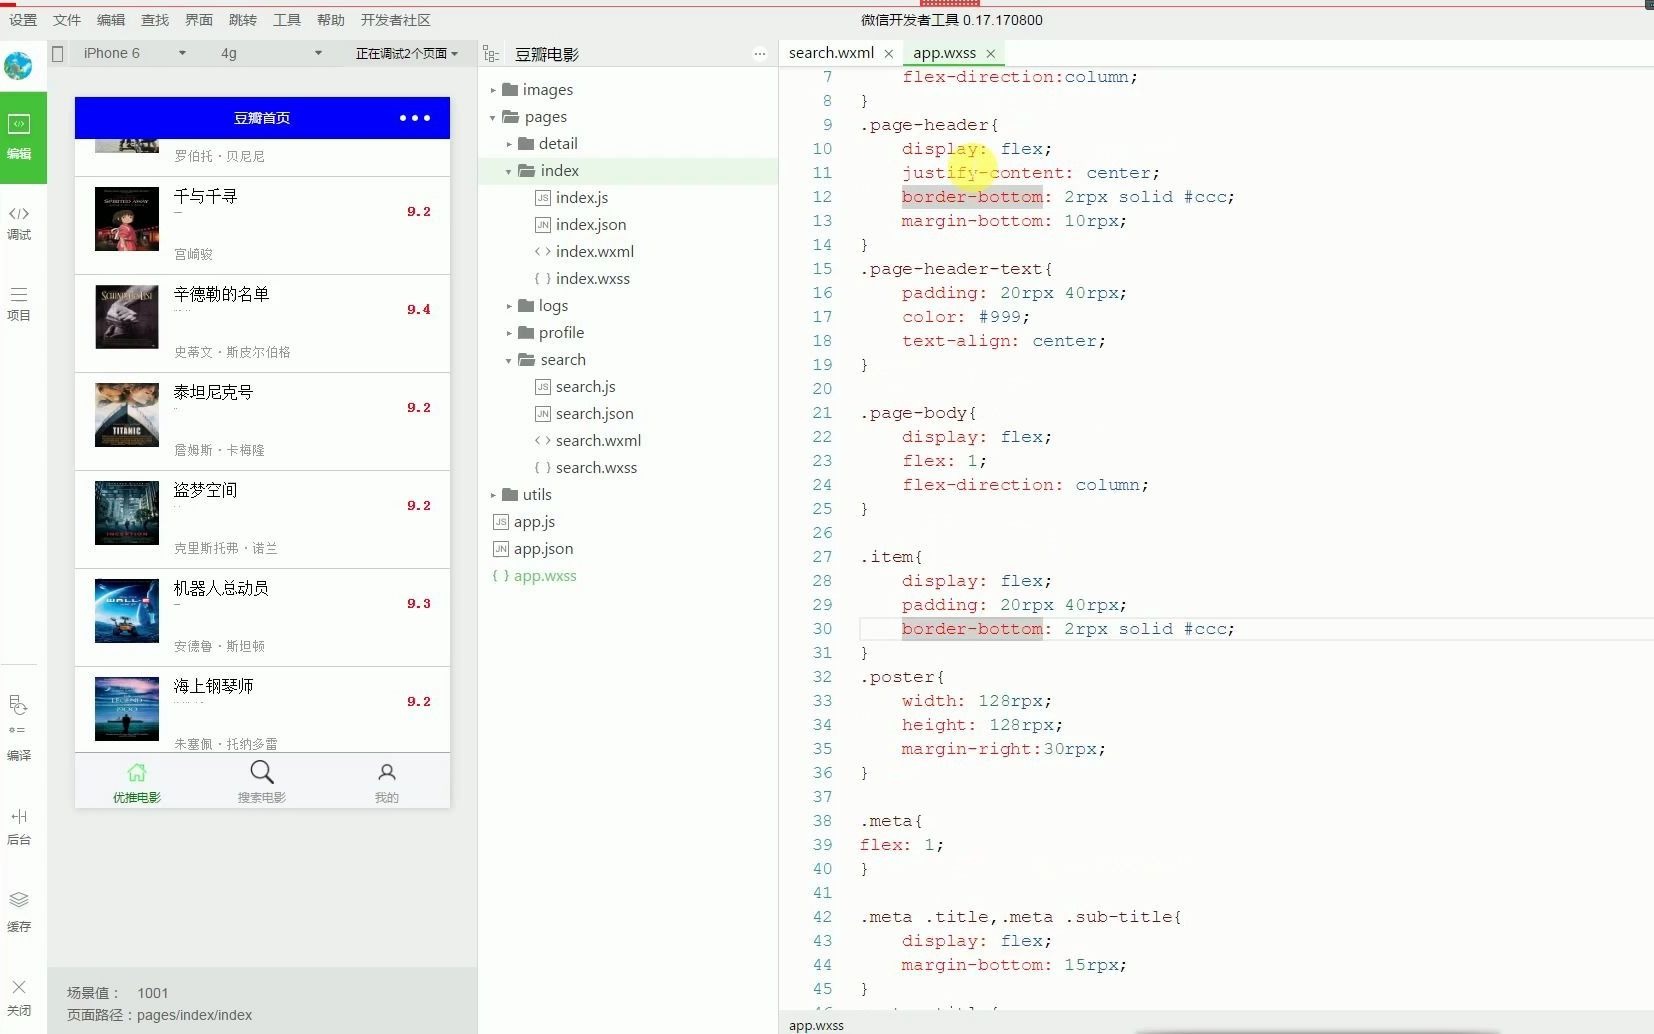Click the file tree icon beside 豆瓣电影
Screen dimensions: 1654x1034
[x=491, y=54]
